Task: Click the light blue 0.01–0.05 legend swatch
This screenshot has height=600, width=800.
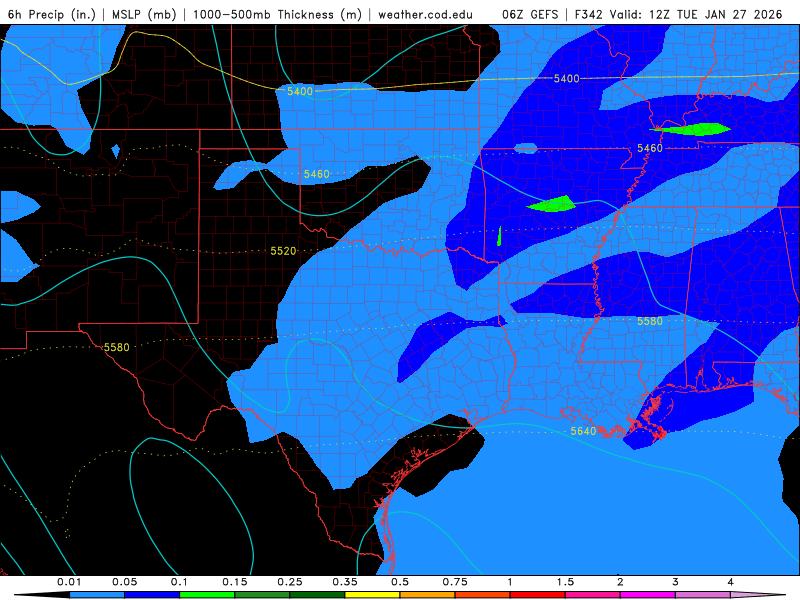Action: tap(97, 595)
